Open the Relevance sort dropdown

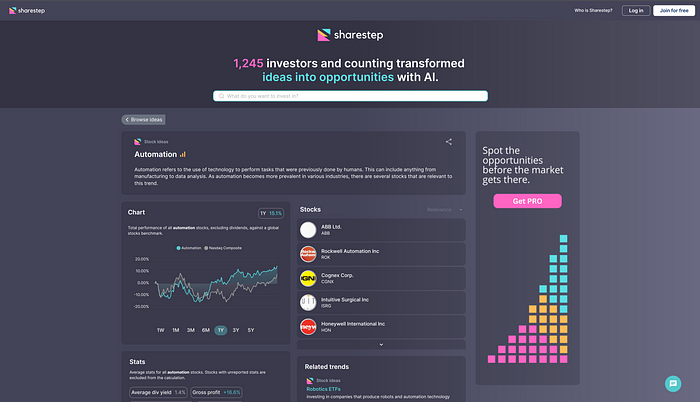(445, 209)
